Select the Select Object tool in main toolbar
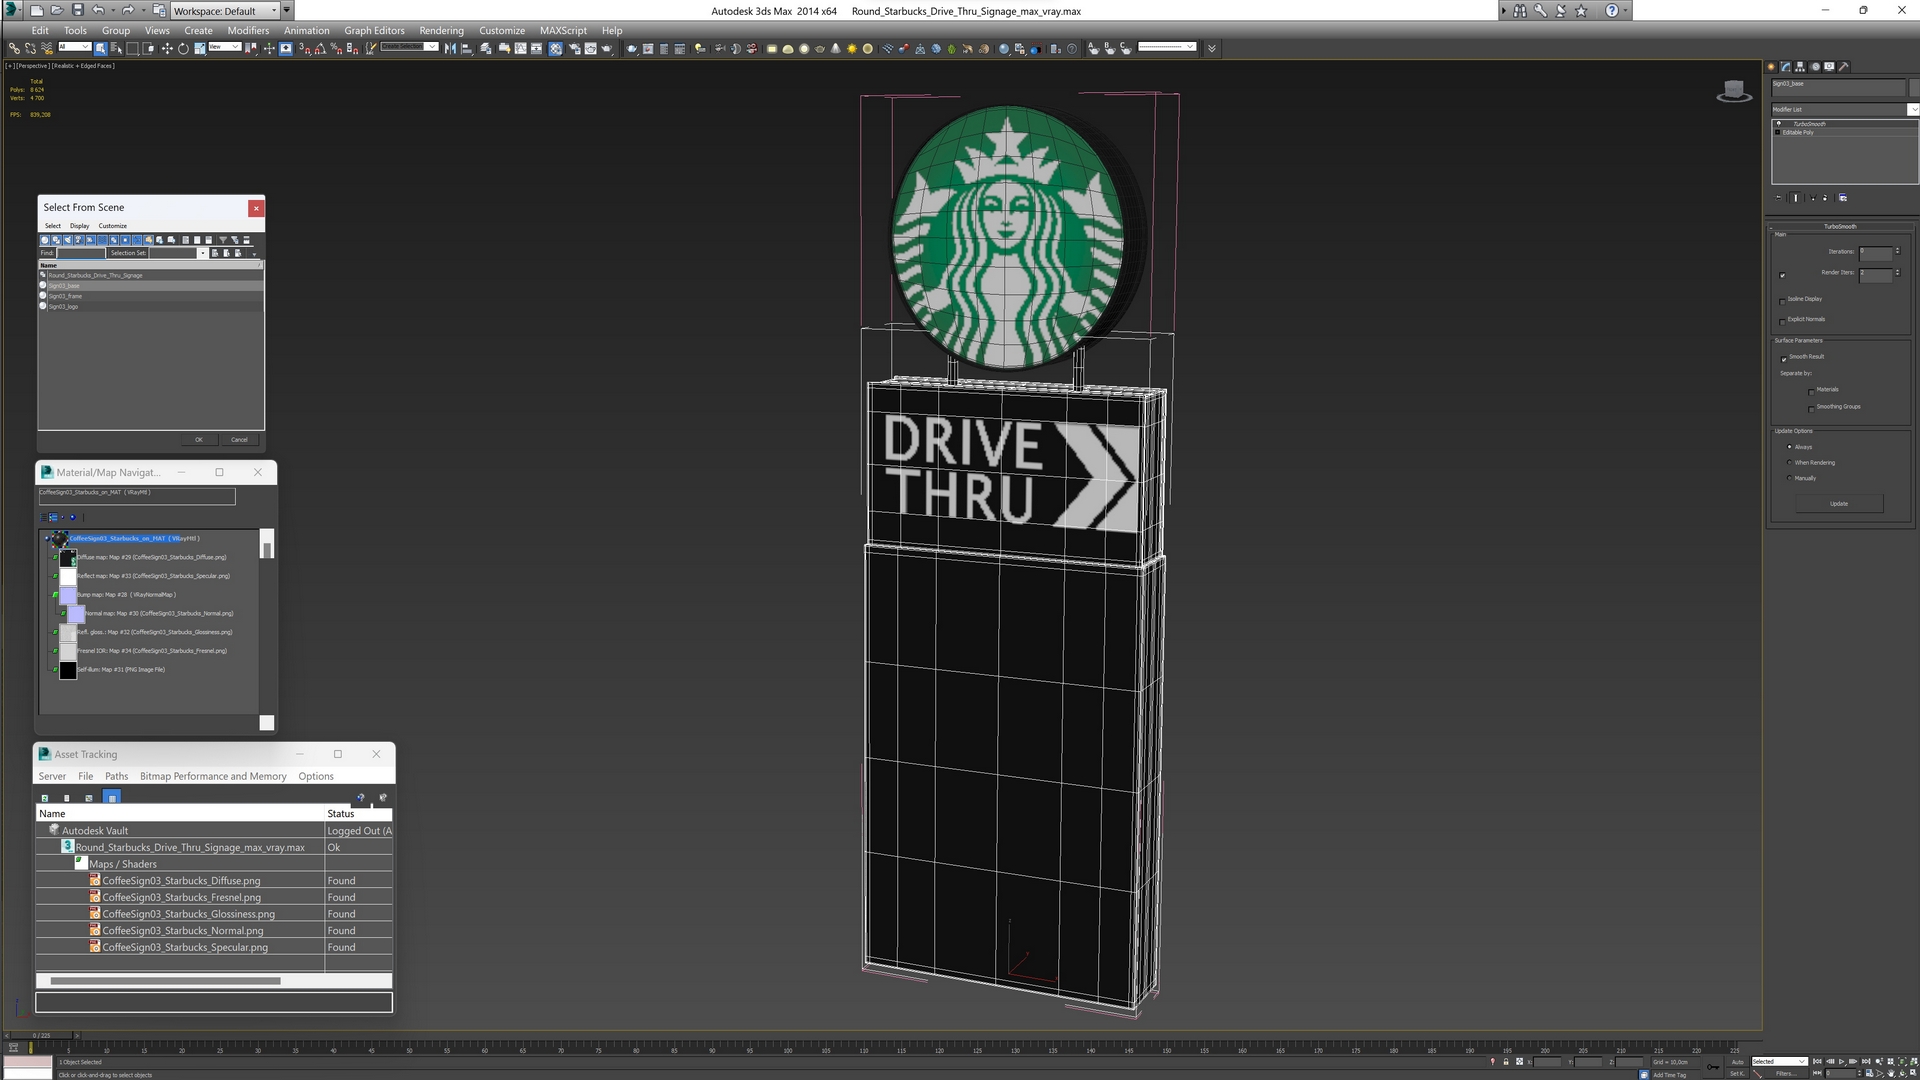Image resolution: width=1920 pixels, height=1080 pixels. (x=100, y=48)
